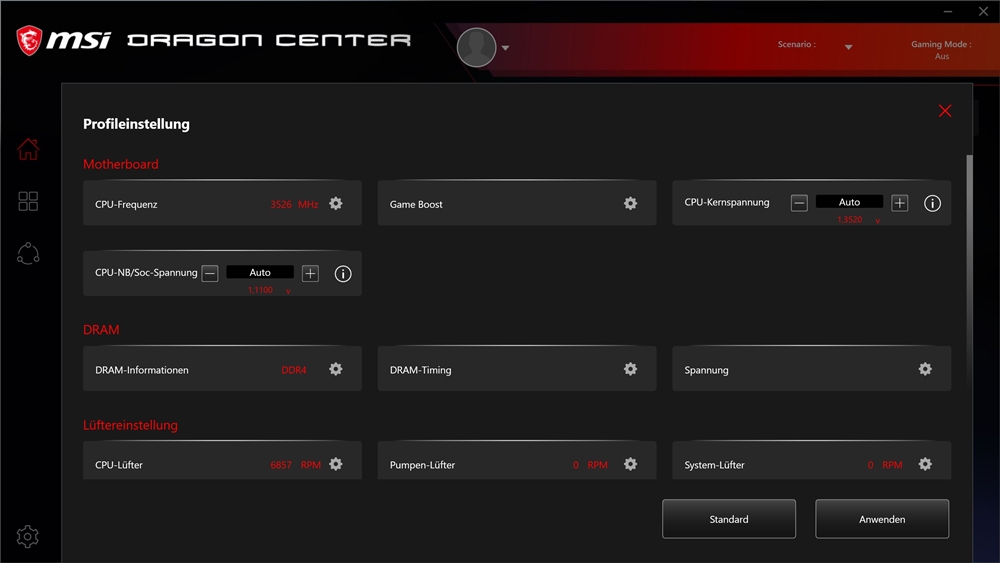The image size is (1000, 563).
Task: Click the DRAM-Timing label
Action: pos(420,370)
